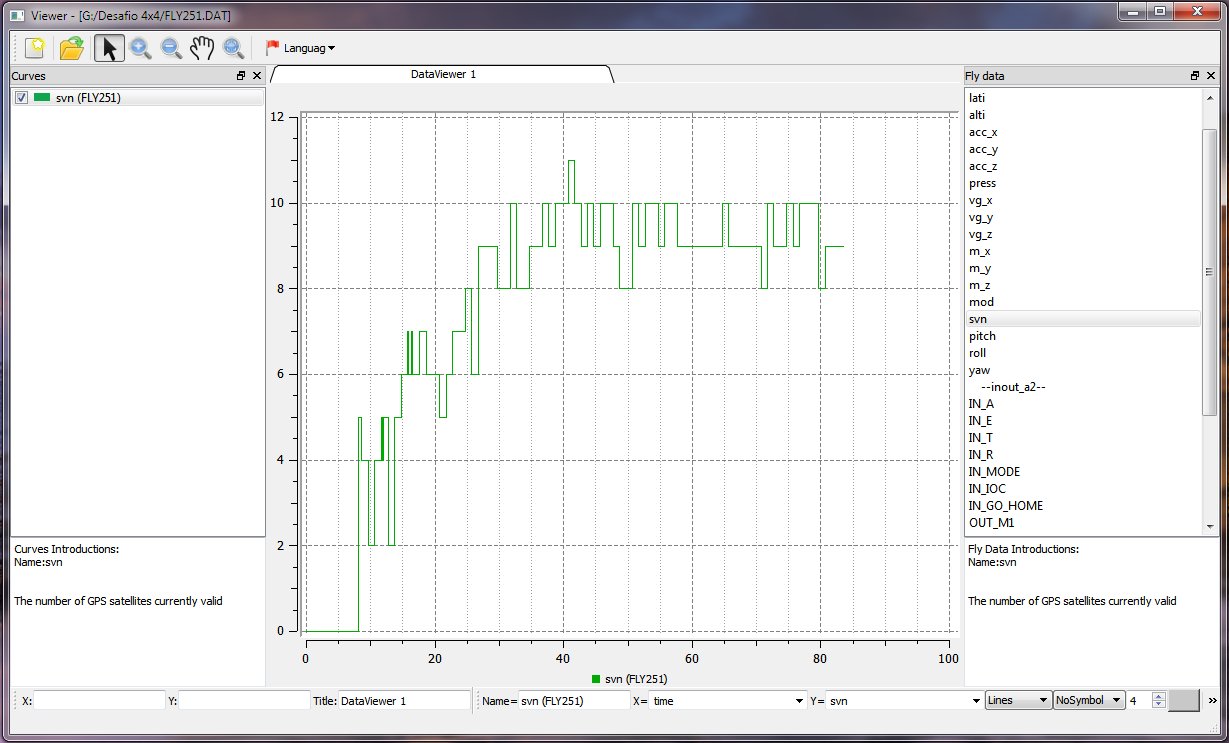This screenshot has width=1229, height=743.
Task: Select the arrow pointer tool
Action: [x=109, y=48]
